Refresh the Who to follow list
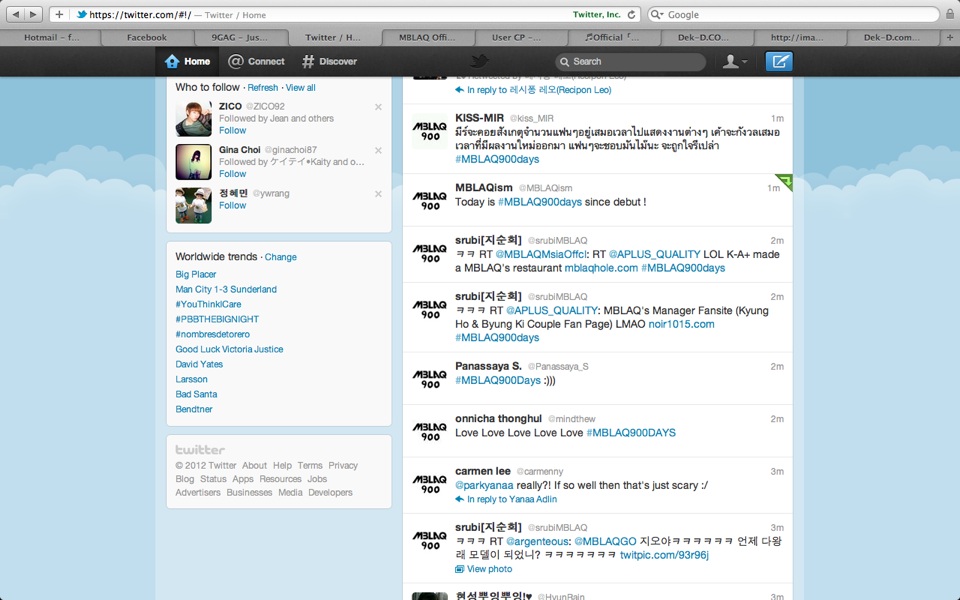Image resolution: width=960 pixels, height=600 pixels. [263, 88]
